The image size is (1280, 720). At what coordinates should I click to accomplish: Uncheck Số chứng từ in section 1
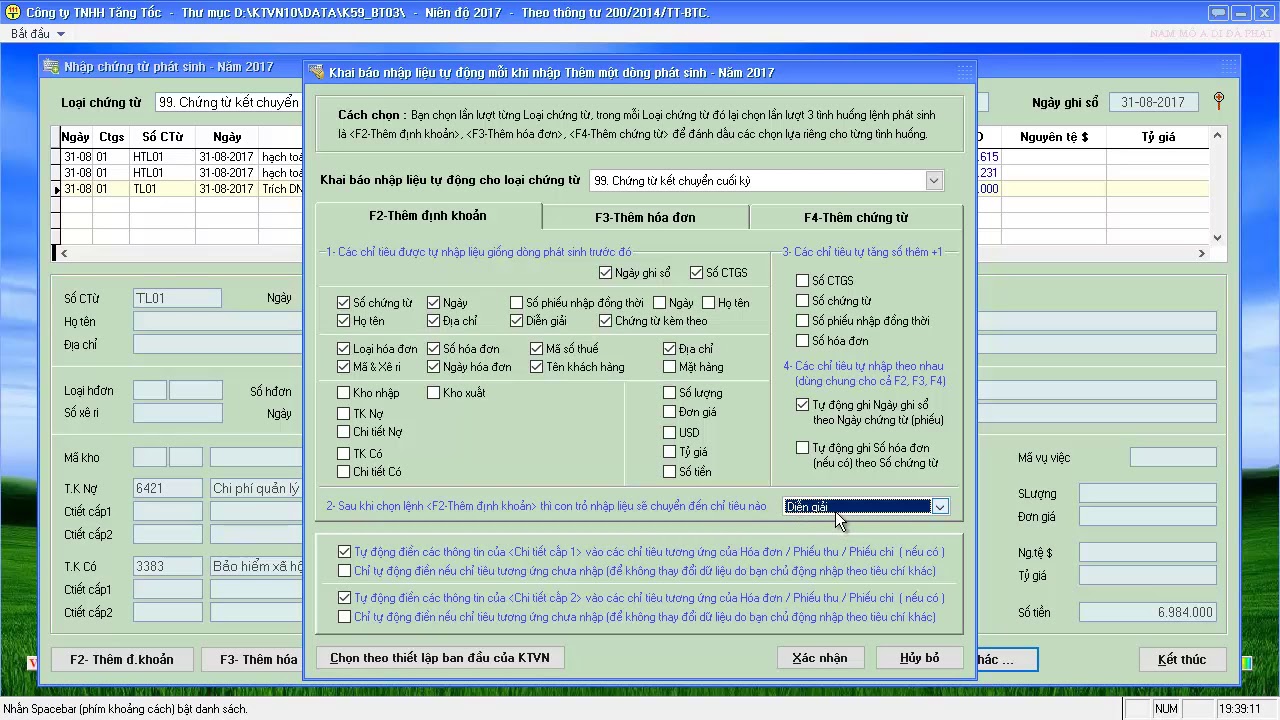pos(344,303)
